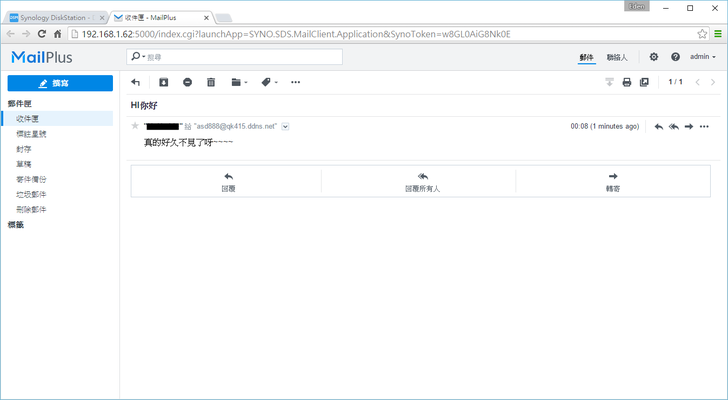Viewport: 728px width, 400px height.
Task: Click browser forward button
Action: [26, 34]
